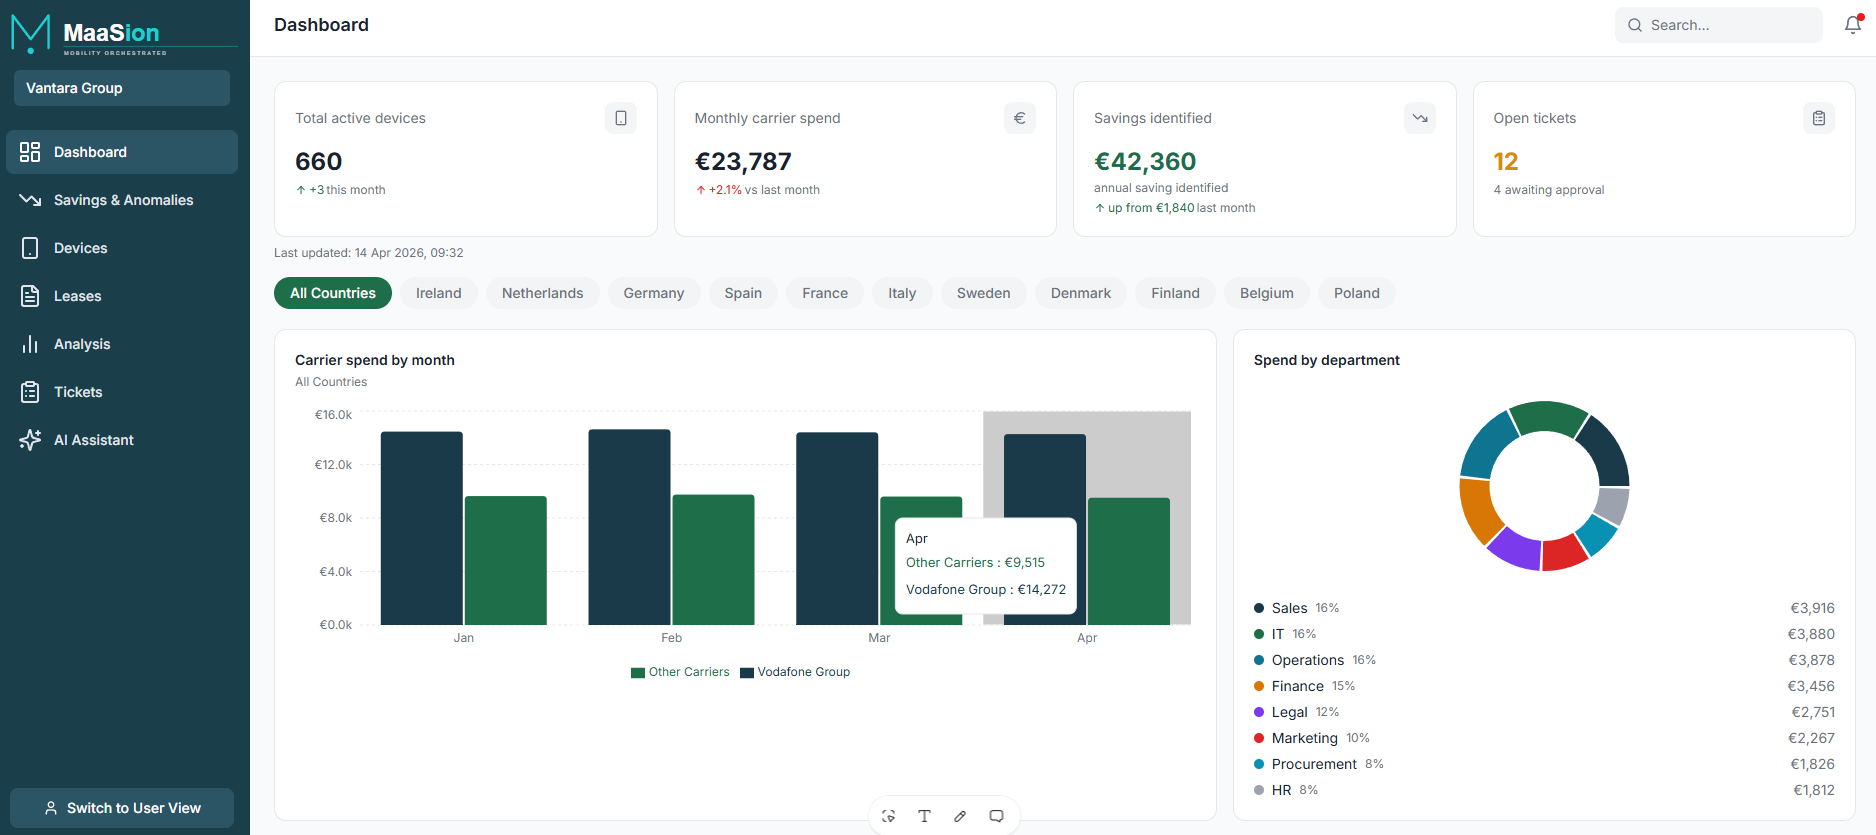Viewport: 1876px width, 835px height.
Task: Filter by France
Action: [825, 293]
